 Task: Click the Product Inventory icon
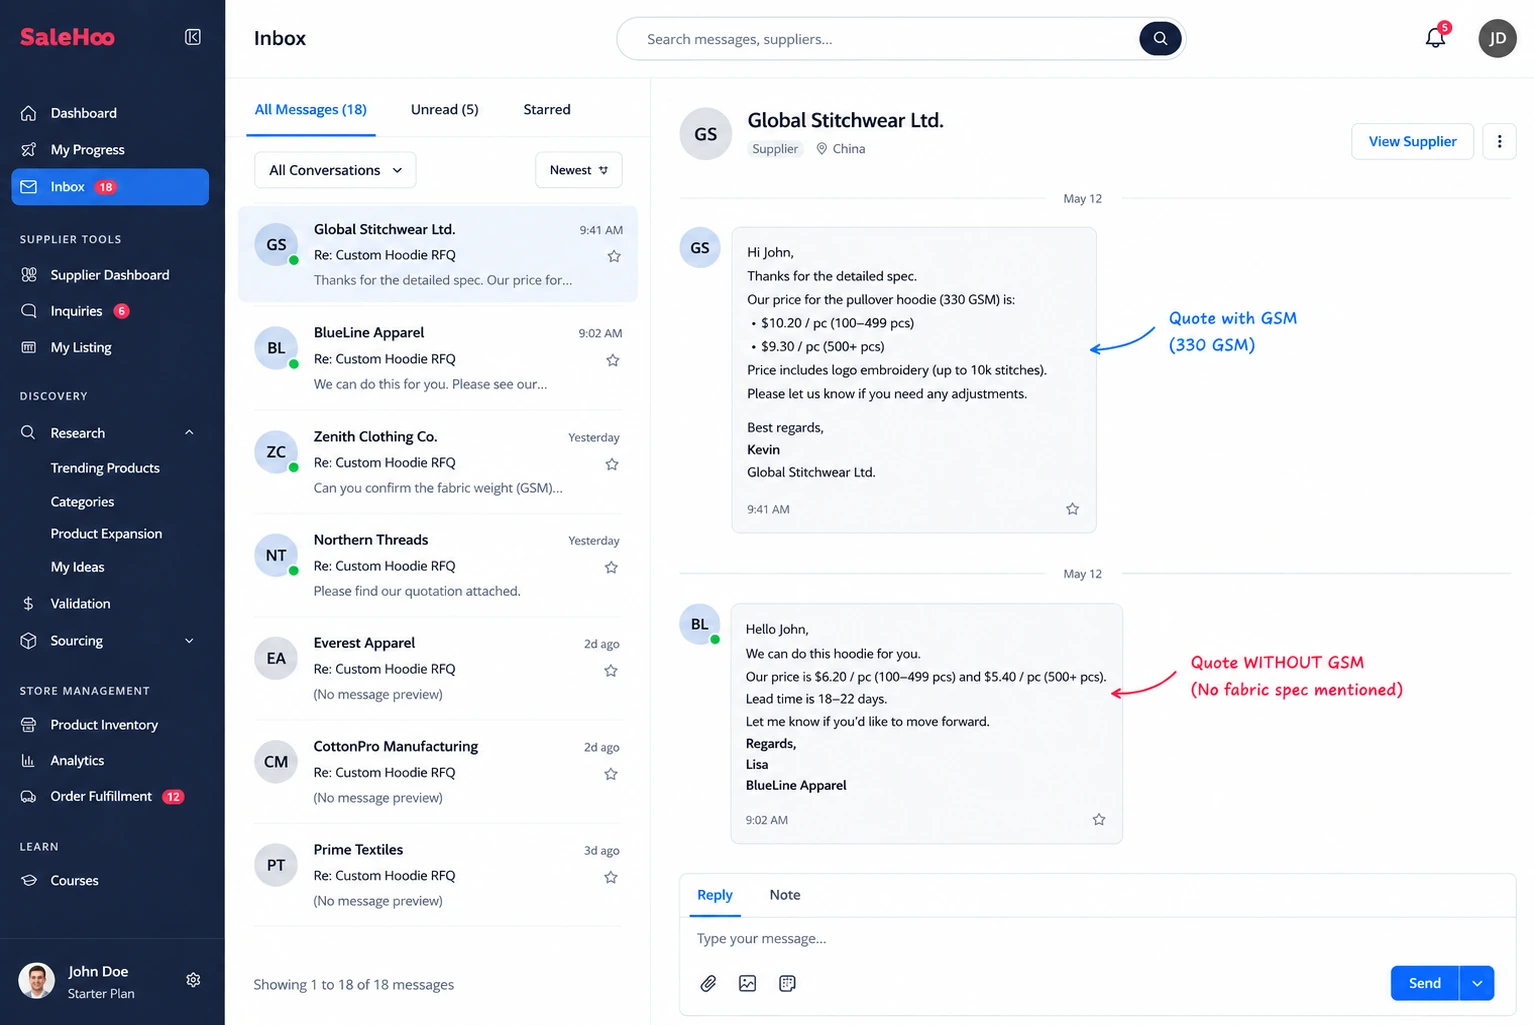tap(29, 724)
